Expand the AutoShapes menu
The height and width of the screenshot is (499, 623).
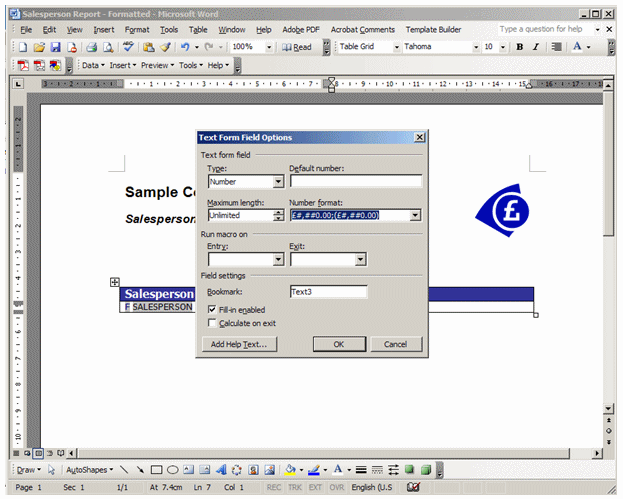point(89,470)
